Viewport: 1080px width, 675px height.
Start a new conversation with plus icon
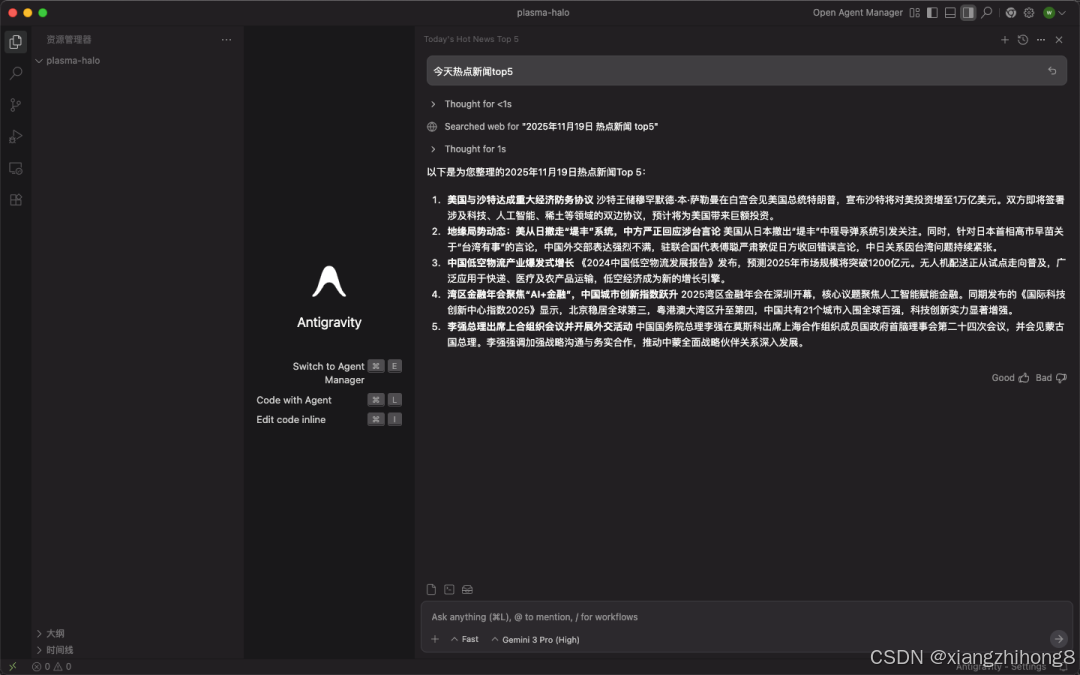coord(1004,40)
